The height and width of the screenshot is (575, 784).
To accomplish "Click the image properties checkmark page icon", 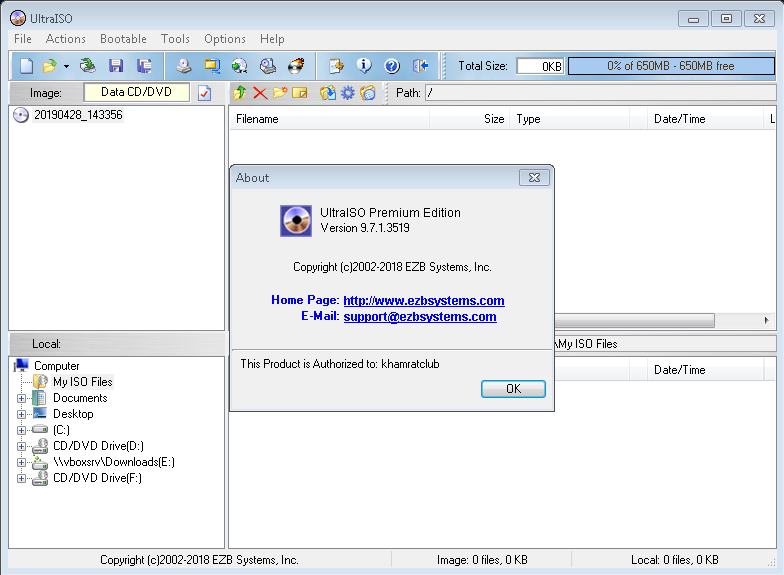I will 204,93.
